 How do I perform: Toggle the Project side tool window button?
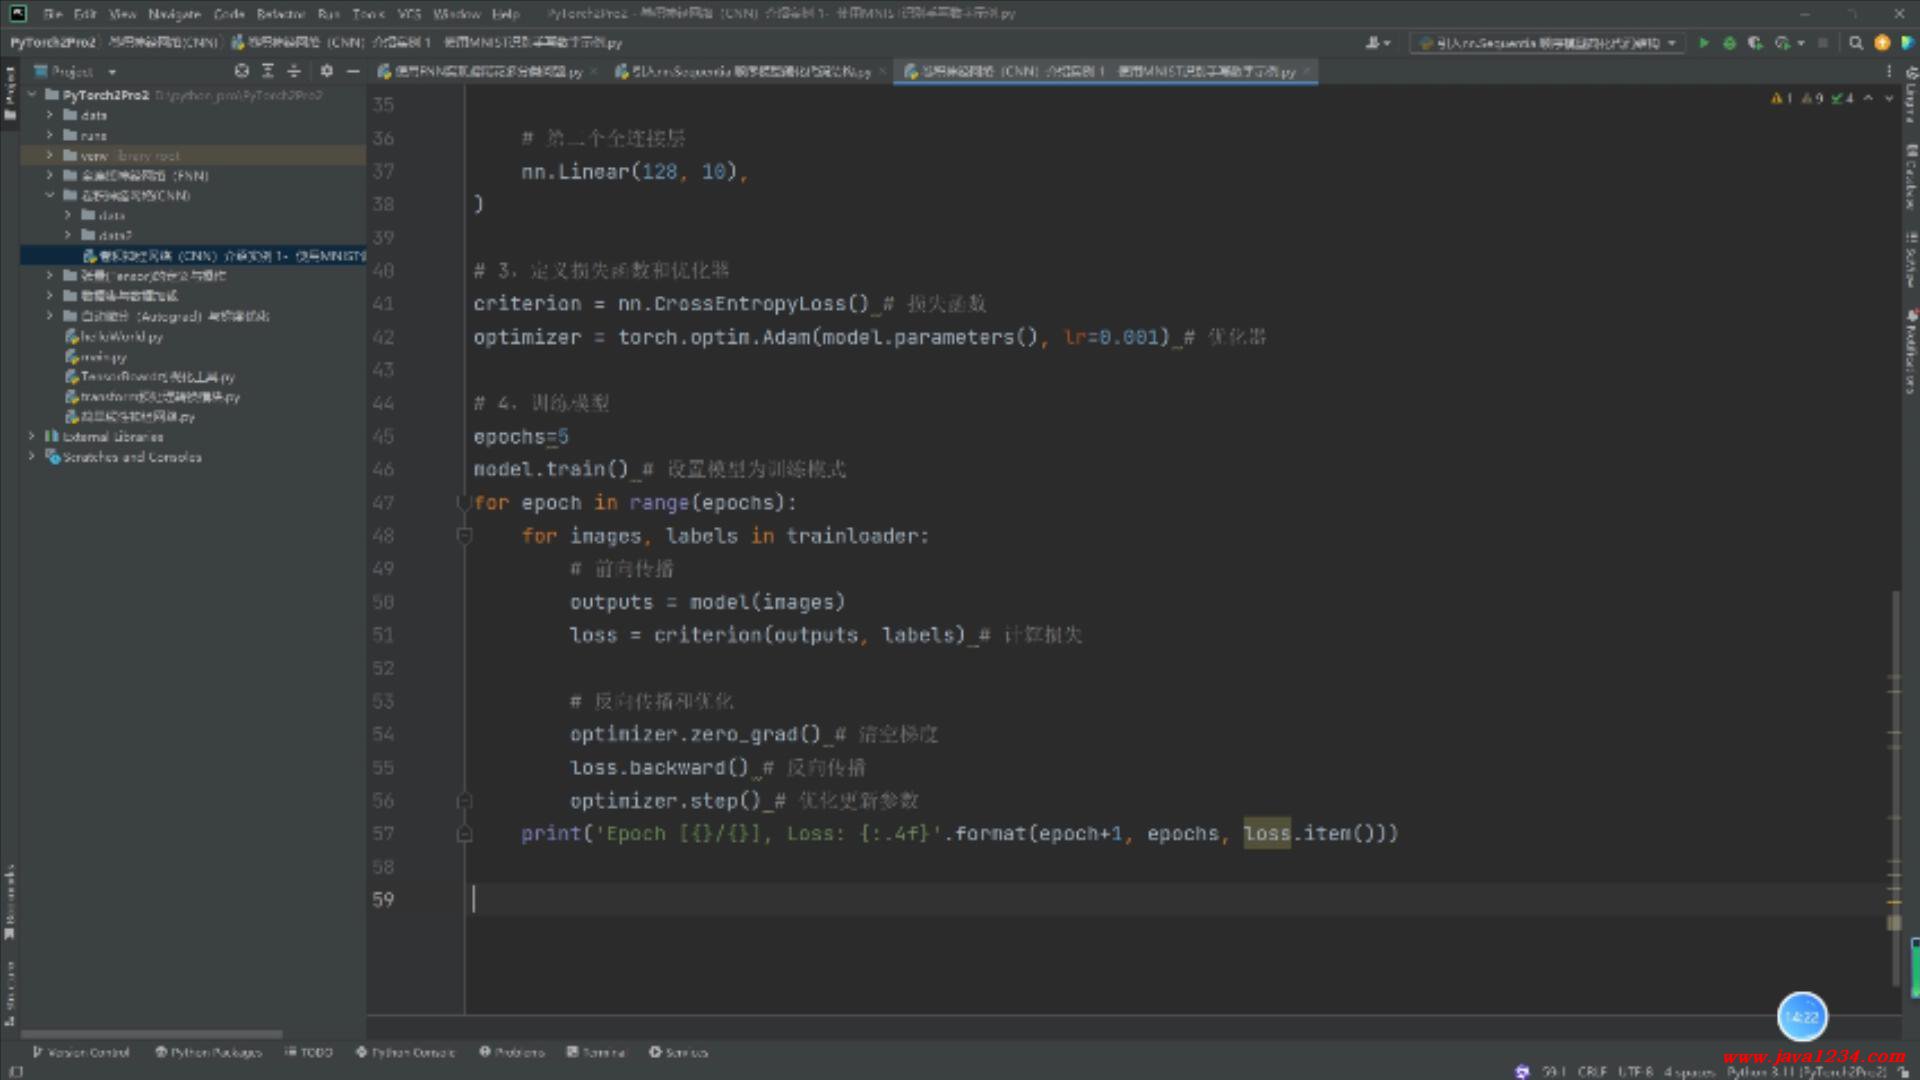click(10, 95)
